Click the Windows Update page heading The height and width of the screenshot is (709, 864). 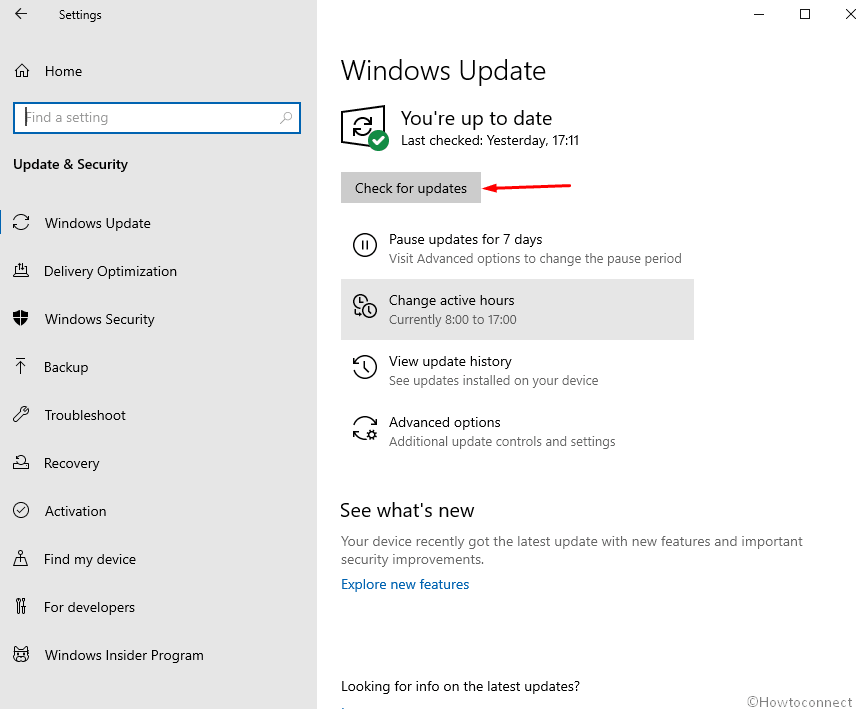tap(443, 71)
